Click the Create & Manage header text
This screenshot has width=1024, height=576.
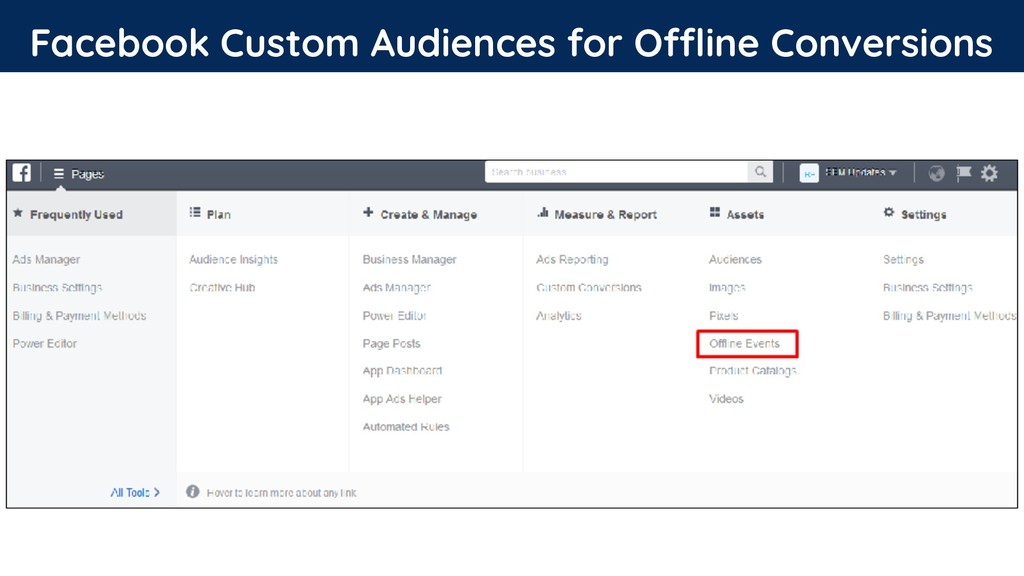(428, 214)
